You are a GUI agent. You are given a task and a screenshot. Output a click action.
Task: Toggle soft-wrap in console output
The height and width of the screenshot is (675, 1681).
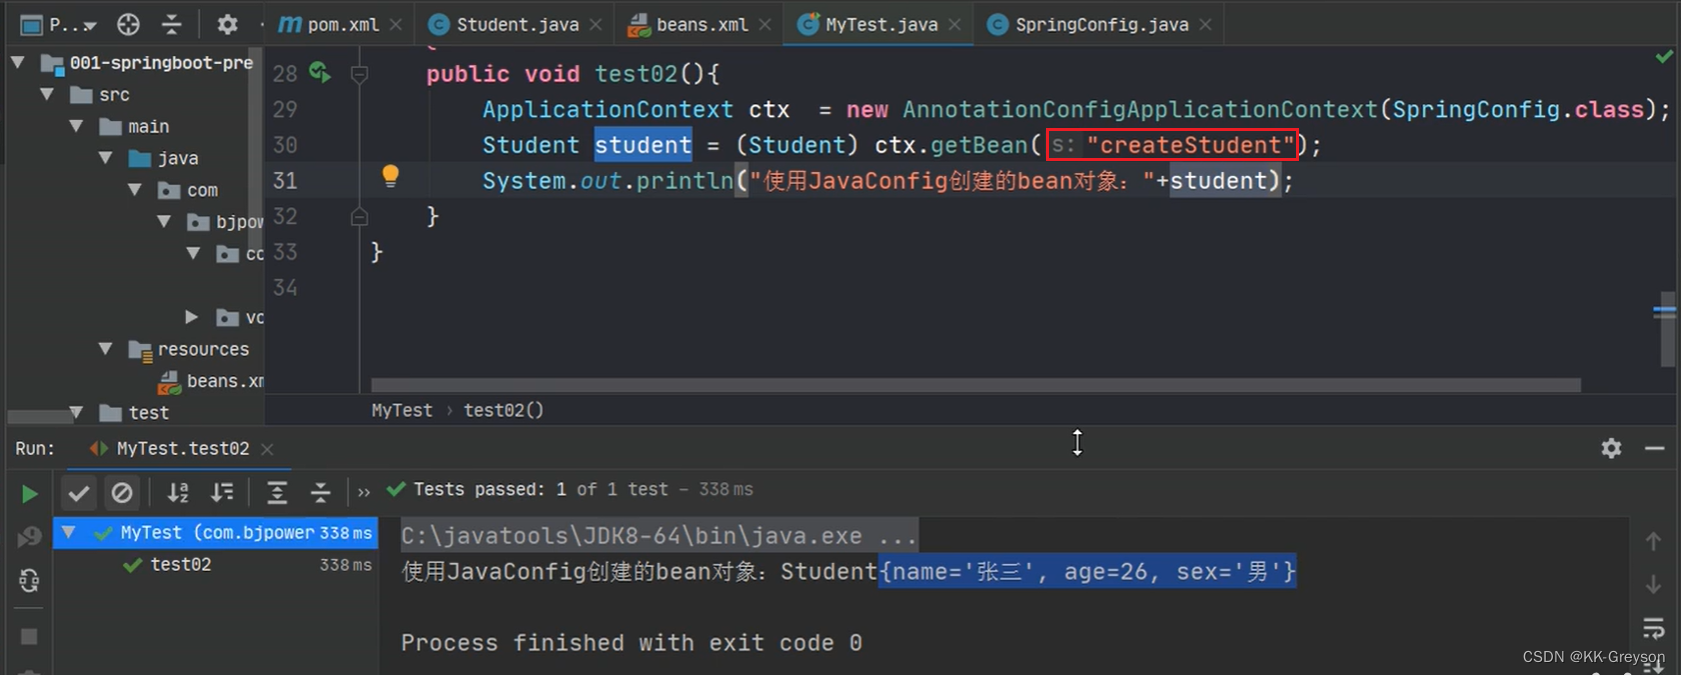coord(1654,628)
